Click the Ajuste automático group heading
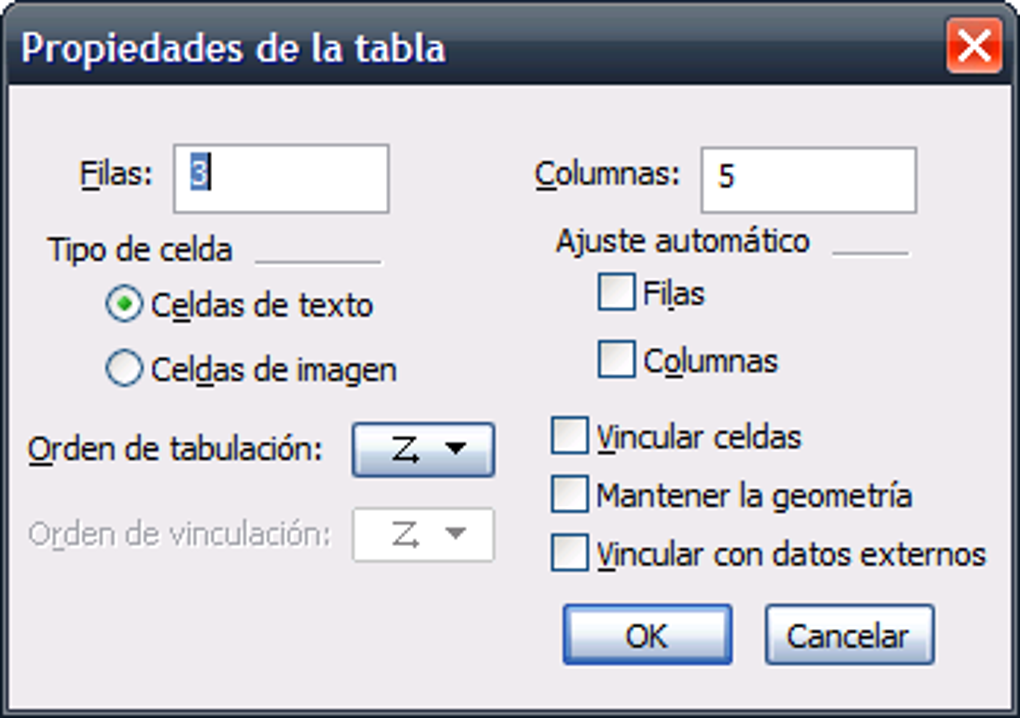Screen dimensions: 1020x718 682,242
